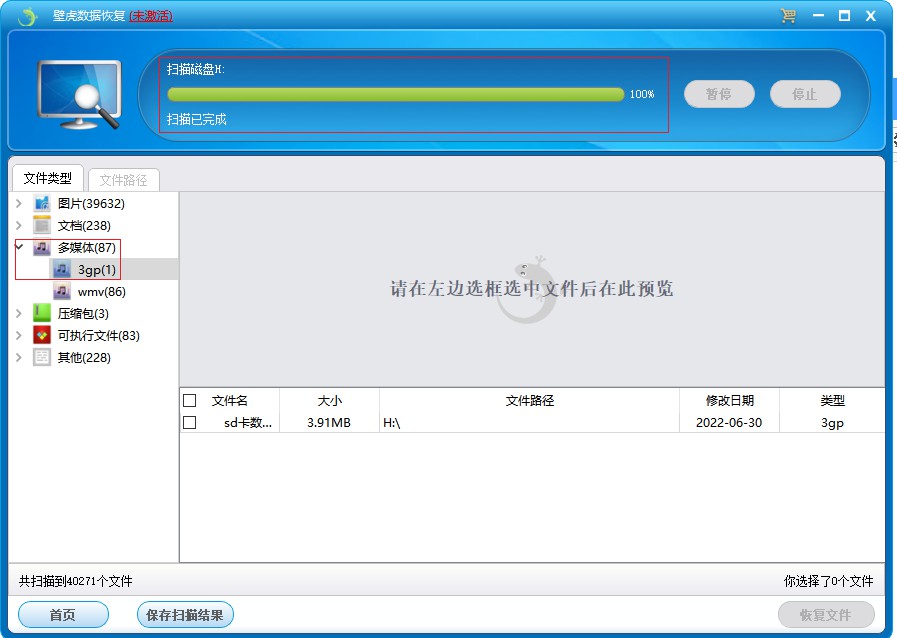Click the 其他 category icon
The height and width of the screenshot is (638, 897).
(42, 357)
